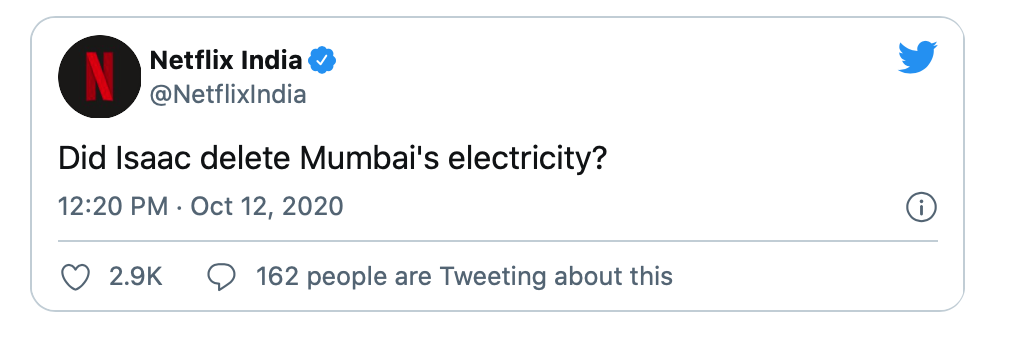Image resolution: width=1016 pixels, height=362 pixels.
Task: View 162 people are Tweeting about this
Action: [464, 277]
